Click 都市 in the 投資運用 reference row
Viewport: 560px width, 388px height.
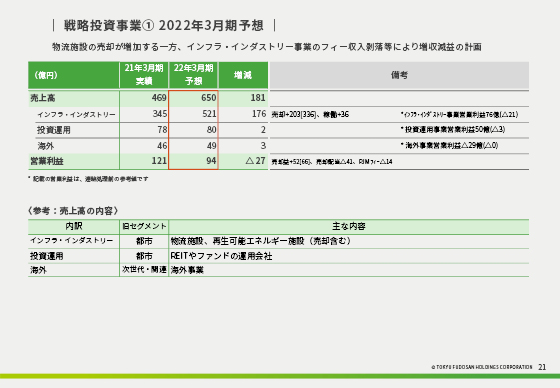pos(144,256)
